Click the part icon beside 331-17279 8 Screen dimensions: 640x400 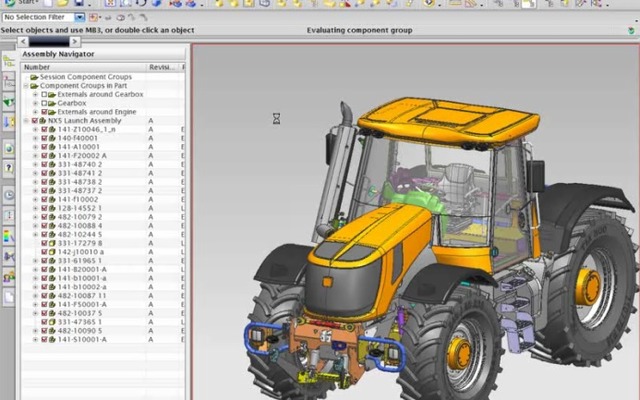52,243
